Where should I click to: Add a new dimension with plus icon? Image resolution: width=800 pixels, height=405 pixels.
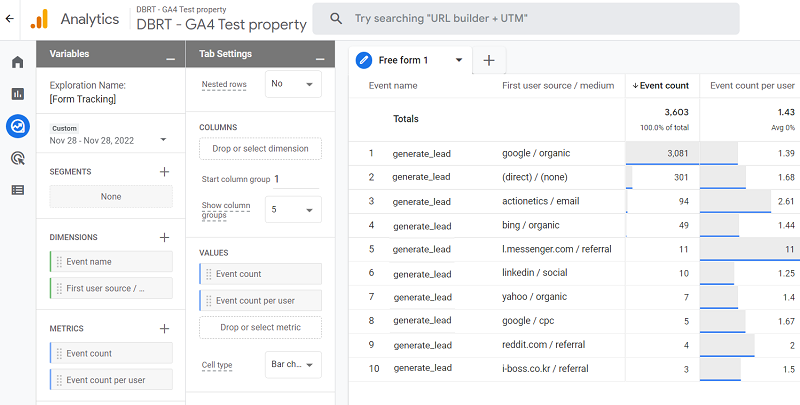click(164, 237)
